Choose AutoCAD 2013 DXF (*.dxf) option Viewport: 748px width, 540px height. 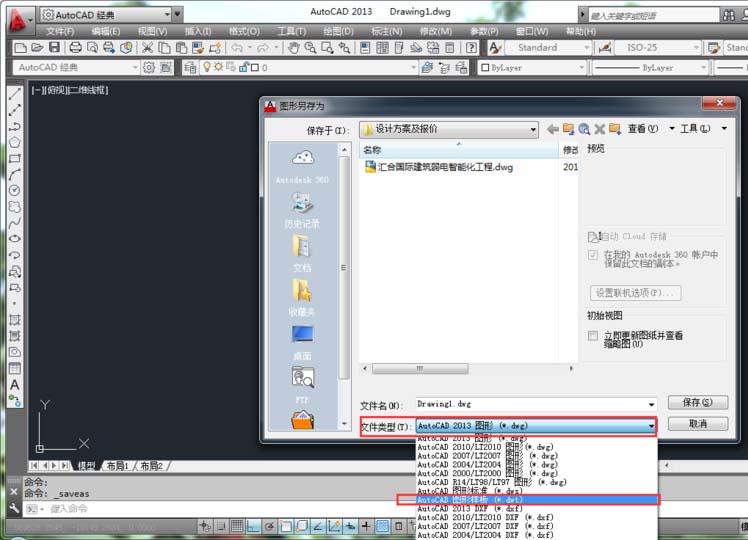click(537, 509)
